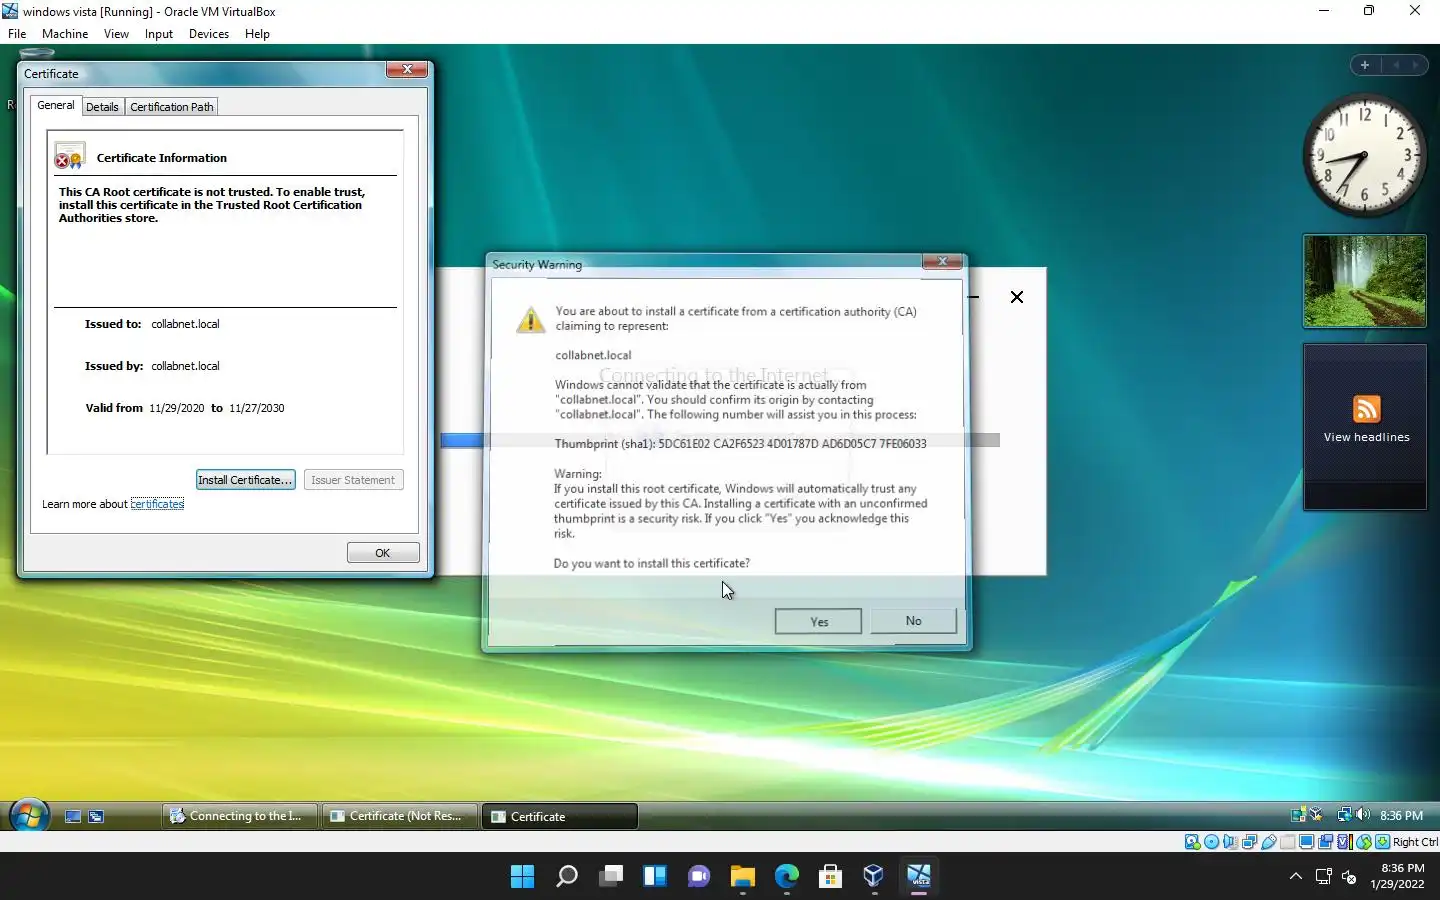
Task: Open Task View on host taskbar
Action: point(611,877)
